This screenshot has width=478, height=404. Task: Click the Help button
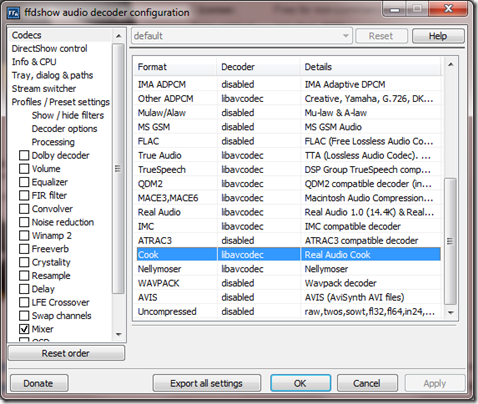pyautogui.click(x=438, y=36)
